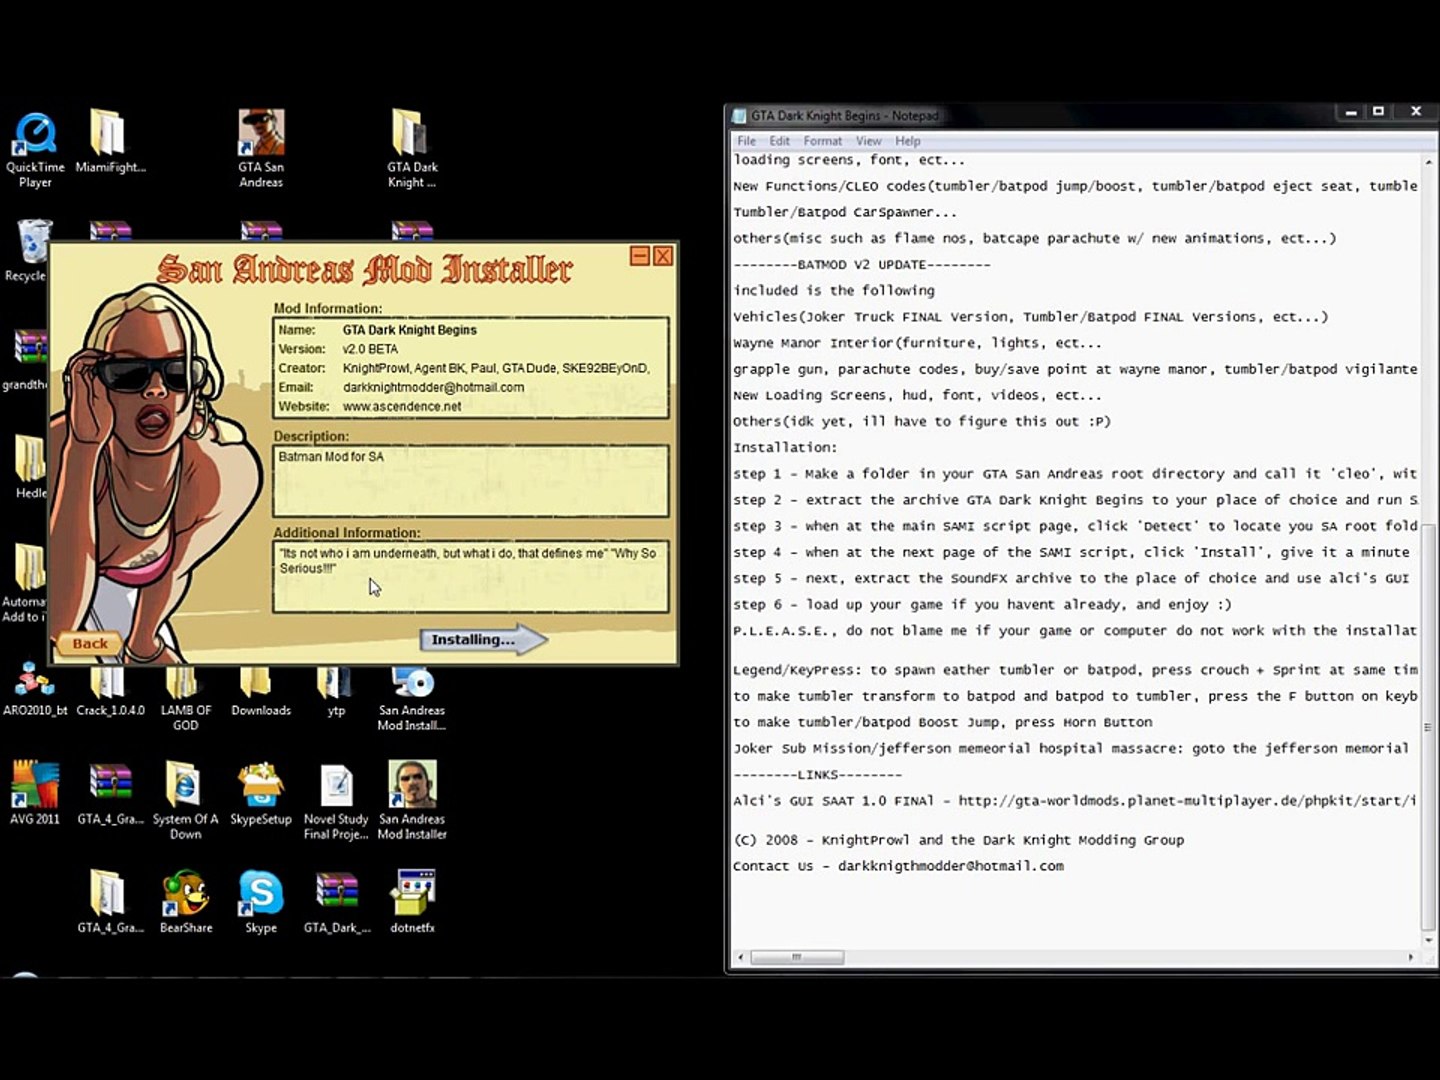
Task: Open the MiamiFight folder icon
Action: pos(109,142)
